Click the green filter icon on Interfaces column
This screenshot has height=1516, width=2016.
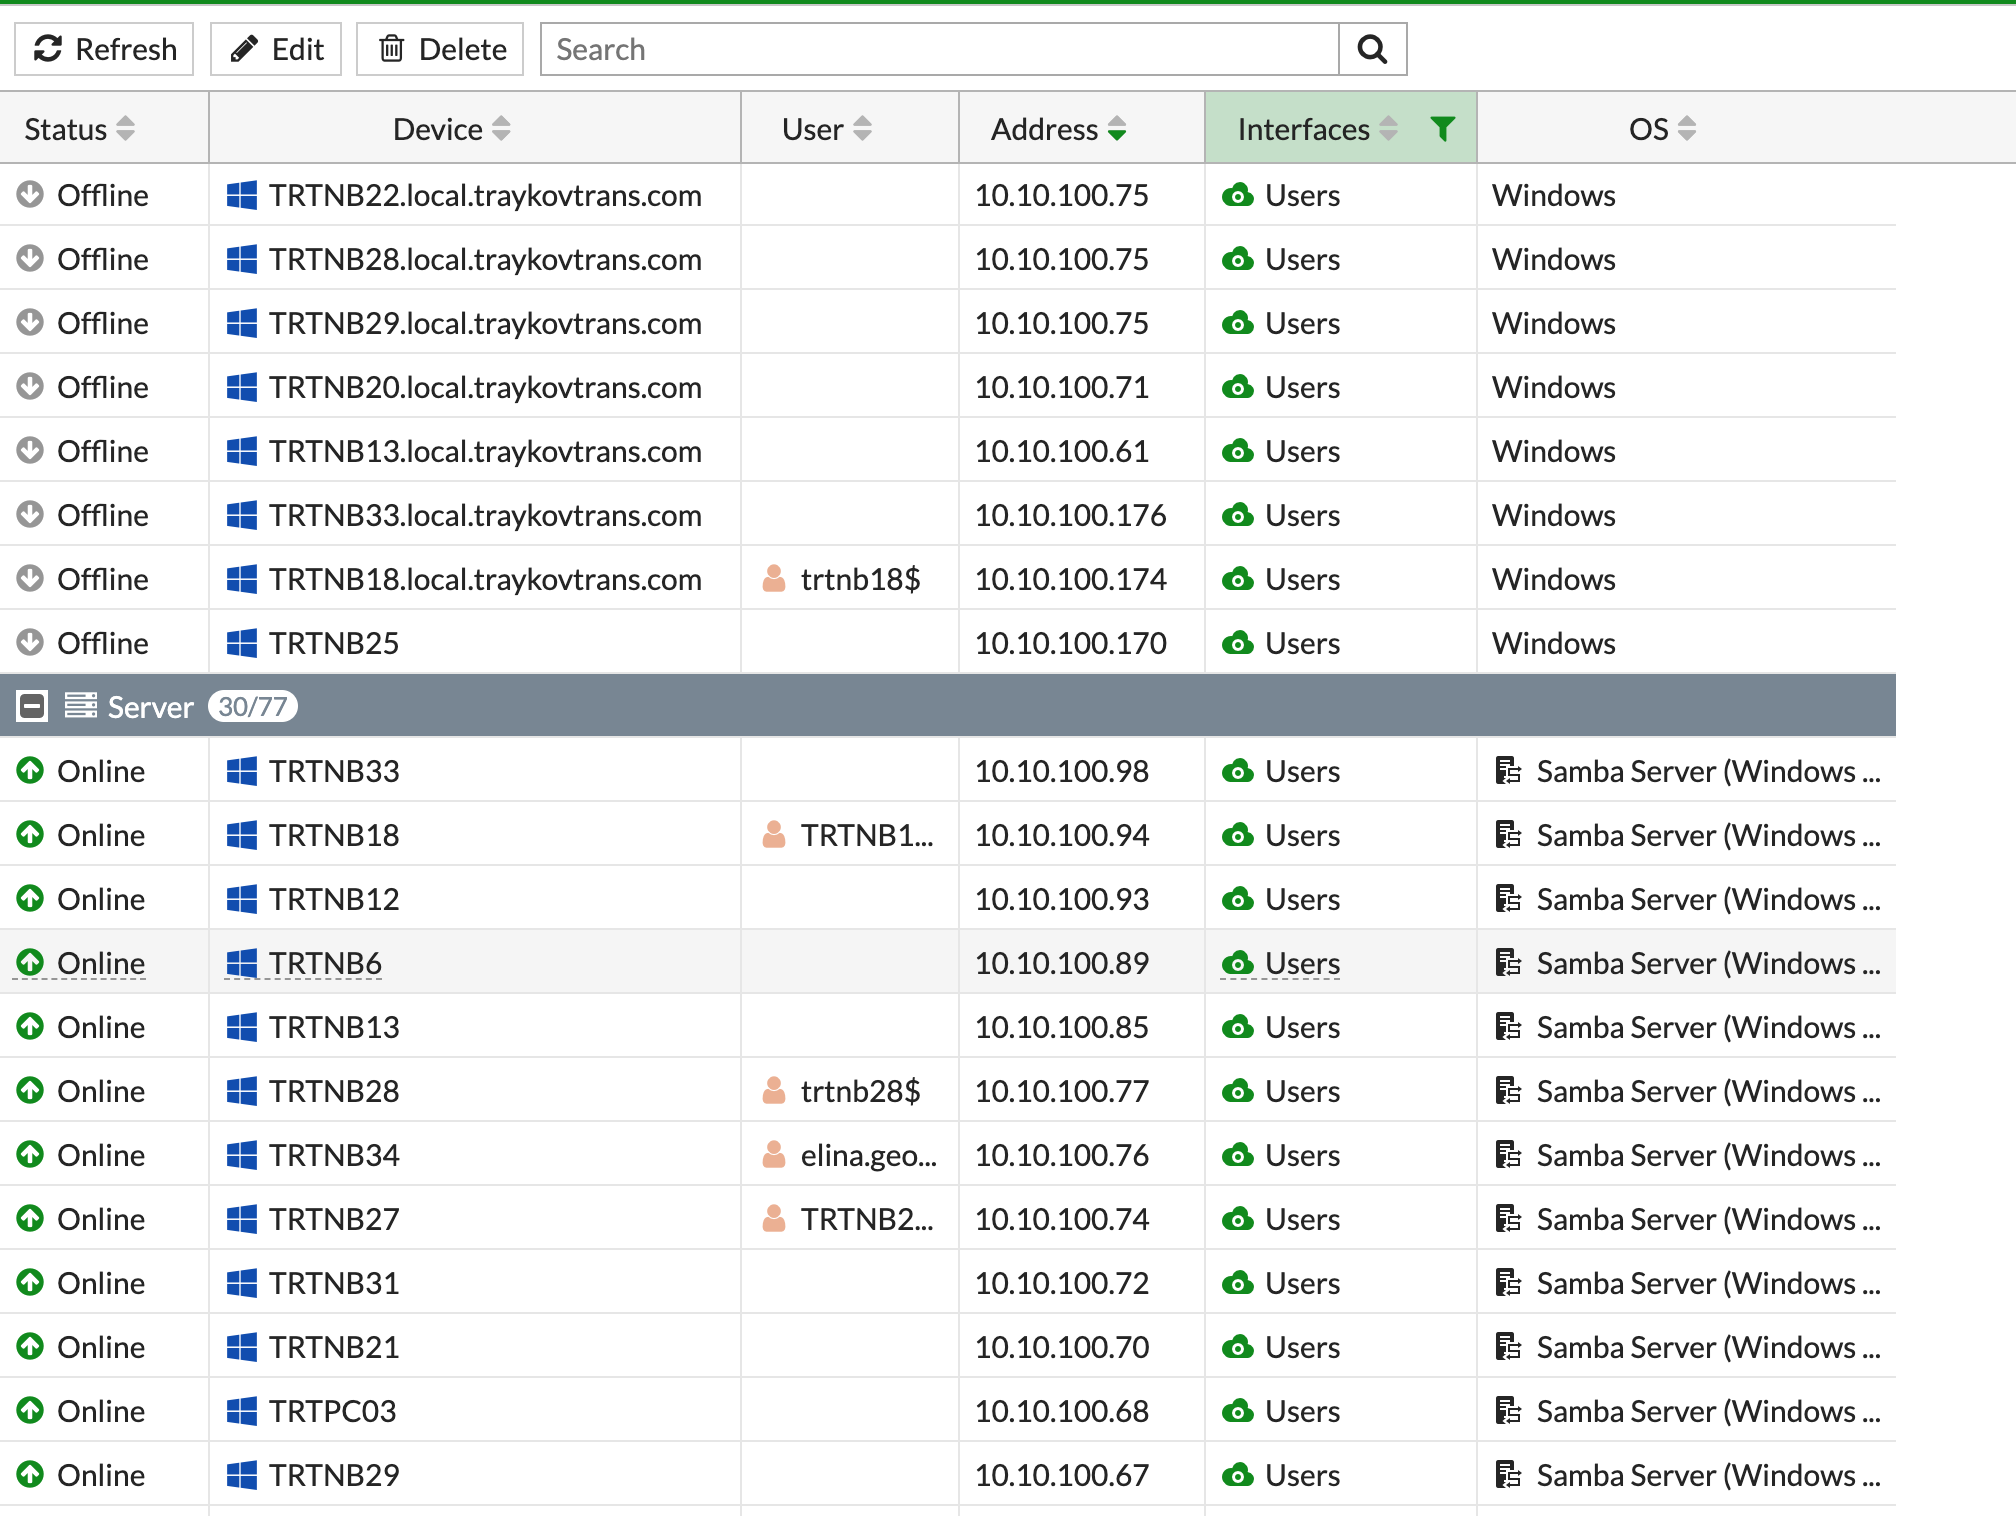1442,128
